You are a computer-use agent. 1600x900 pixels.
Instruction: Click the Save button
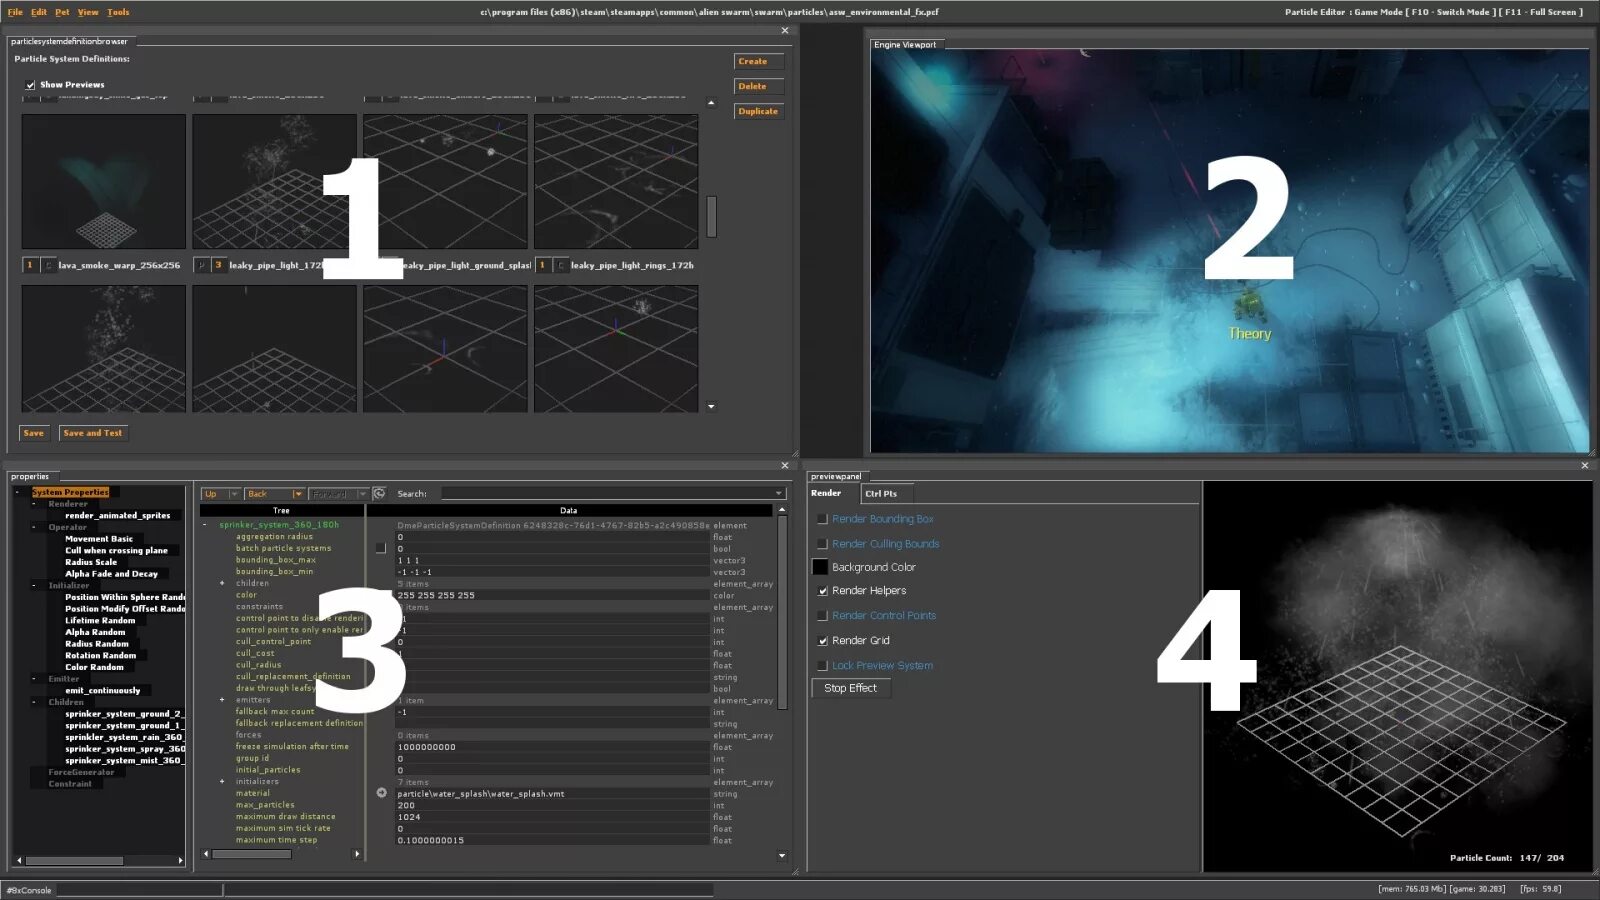click(x=34, y=433)
